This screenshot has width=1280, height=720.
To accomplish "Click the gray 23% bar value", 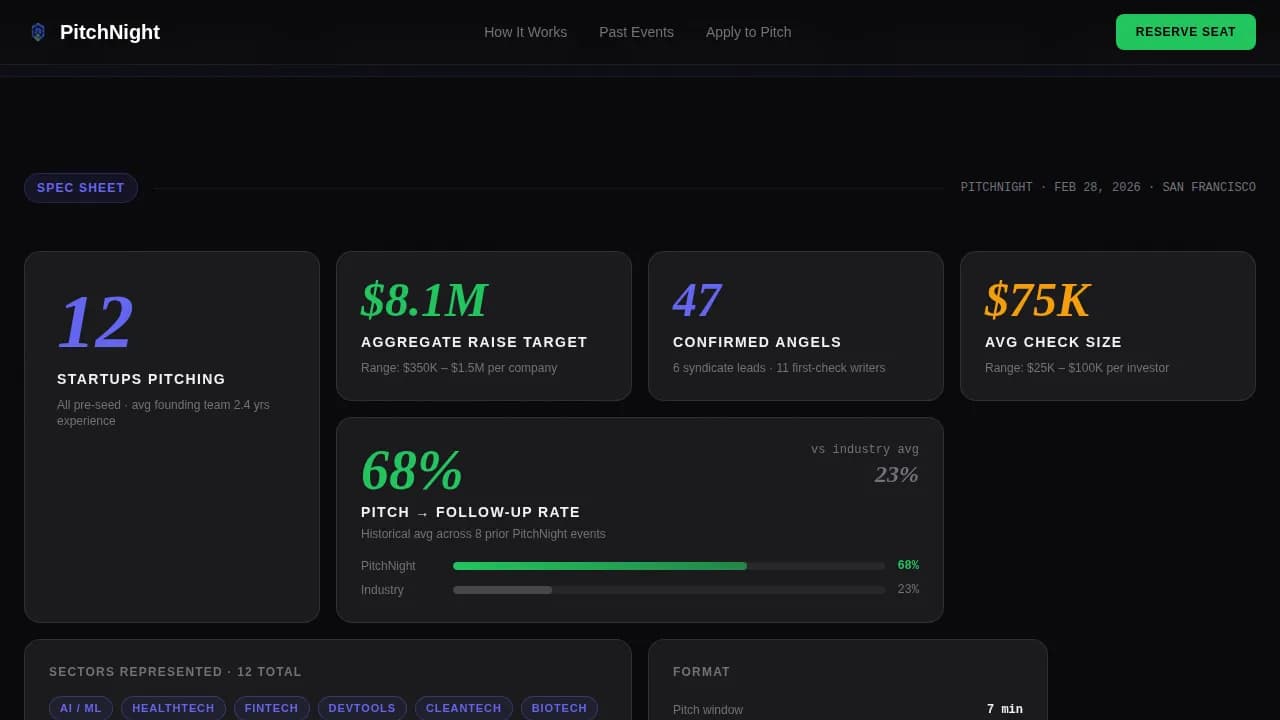I will (908, 590).
